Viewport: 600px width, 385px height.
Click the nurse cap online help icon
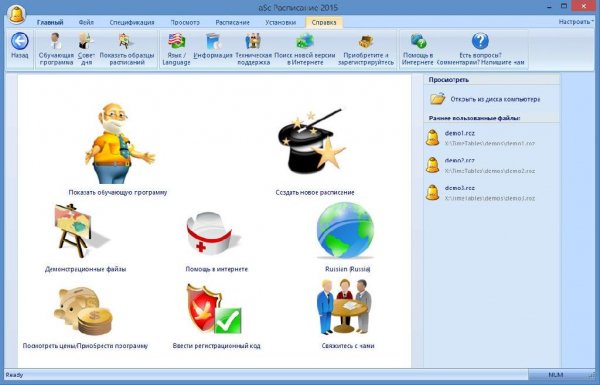coord(213,233)
